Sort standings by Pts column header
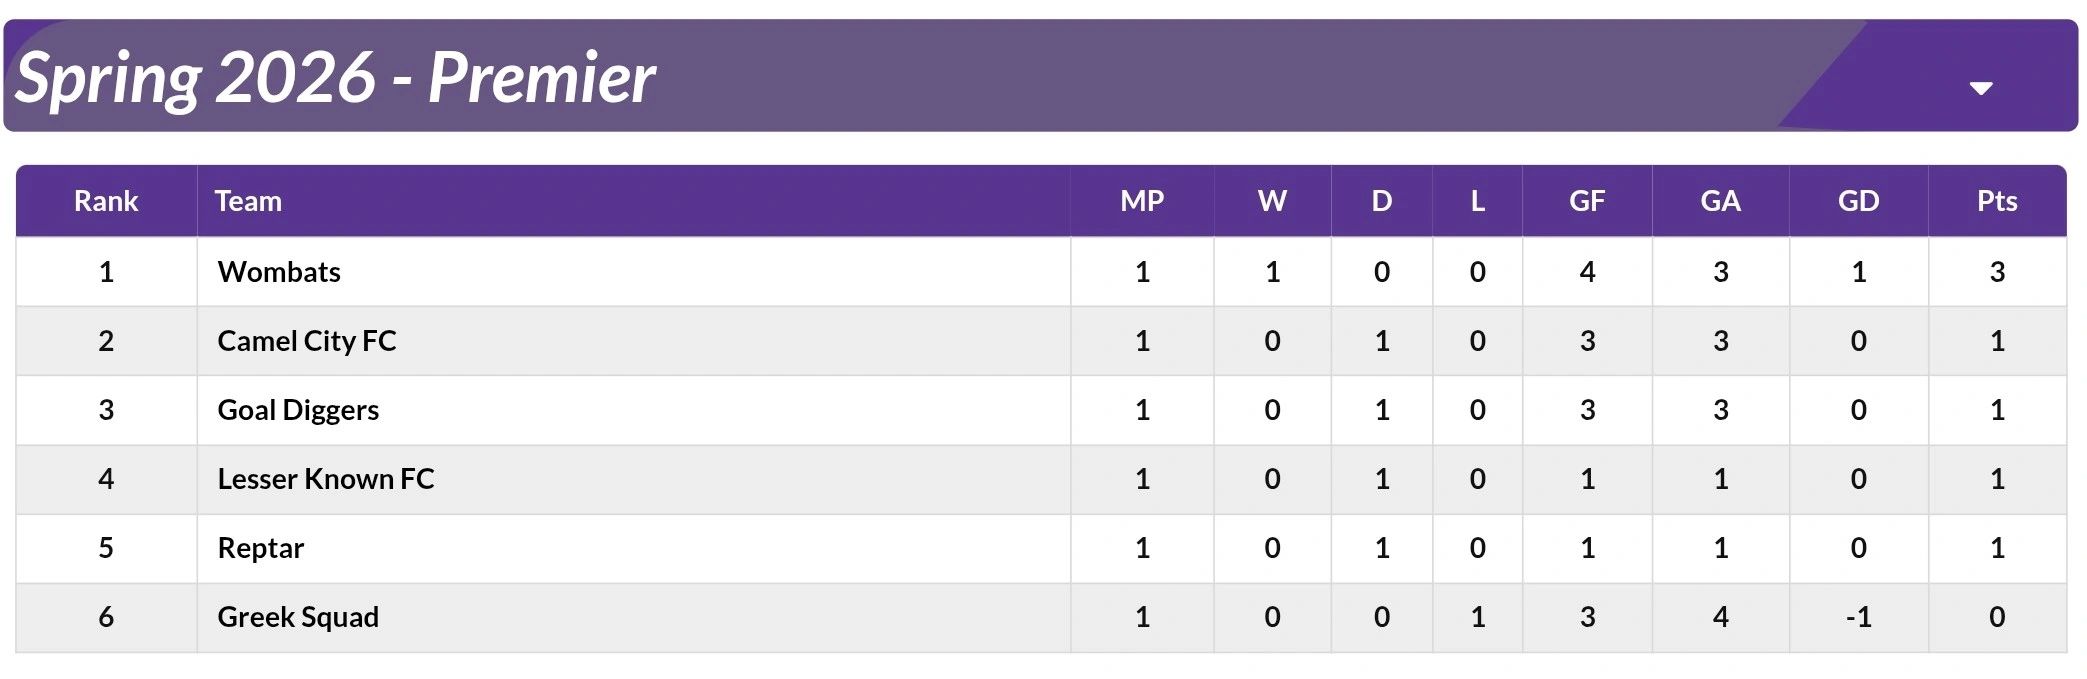 pyautogui.click(x=1997, y=201)
